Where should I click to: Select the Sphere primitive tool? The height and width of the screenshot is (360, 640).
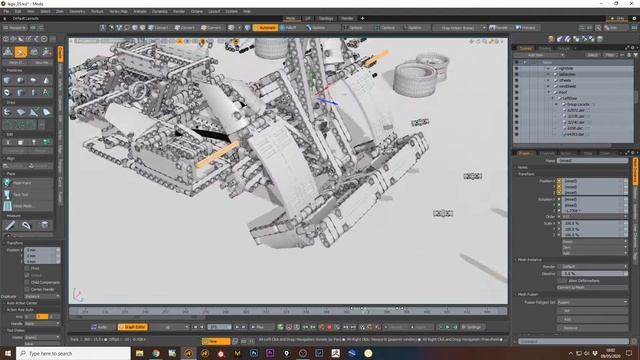(20, 80)
